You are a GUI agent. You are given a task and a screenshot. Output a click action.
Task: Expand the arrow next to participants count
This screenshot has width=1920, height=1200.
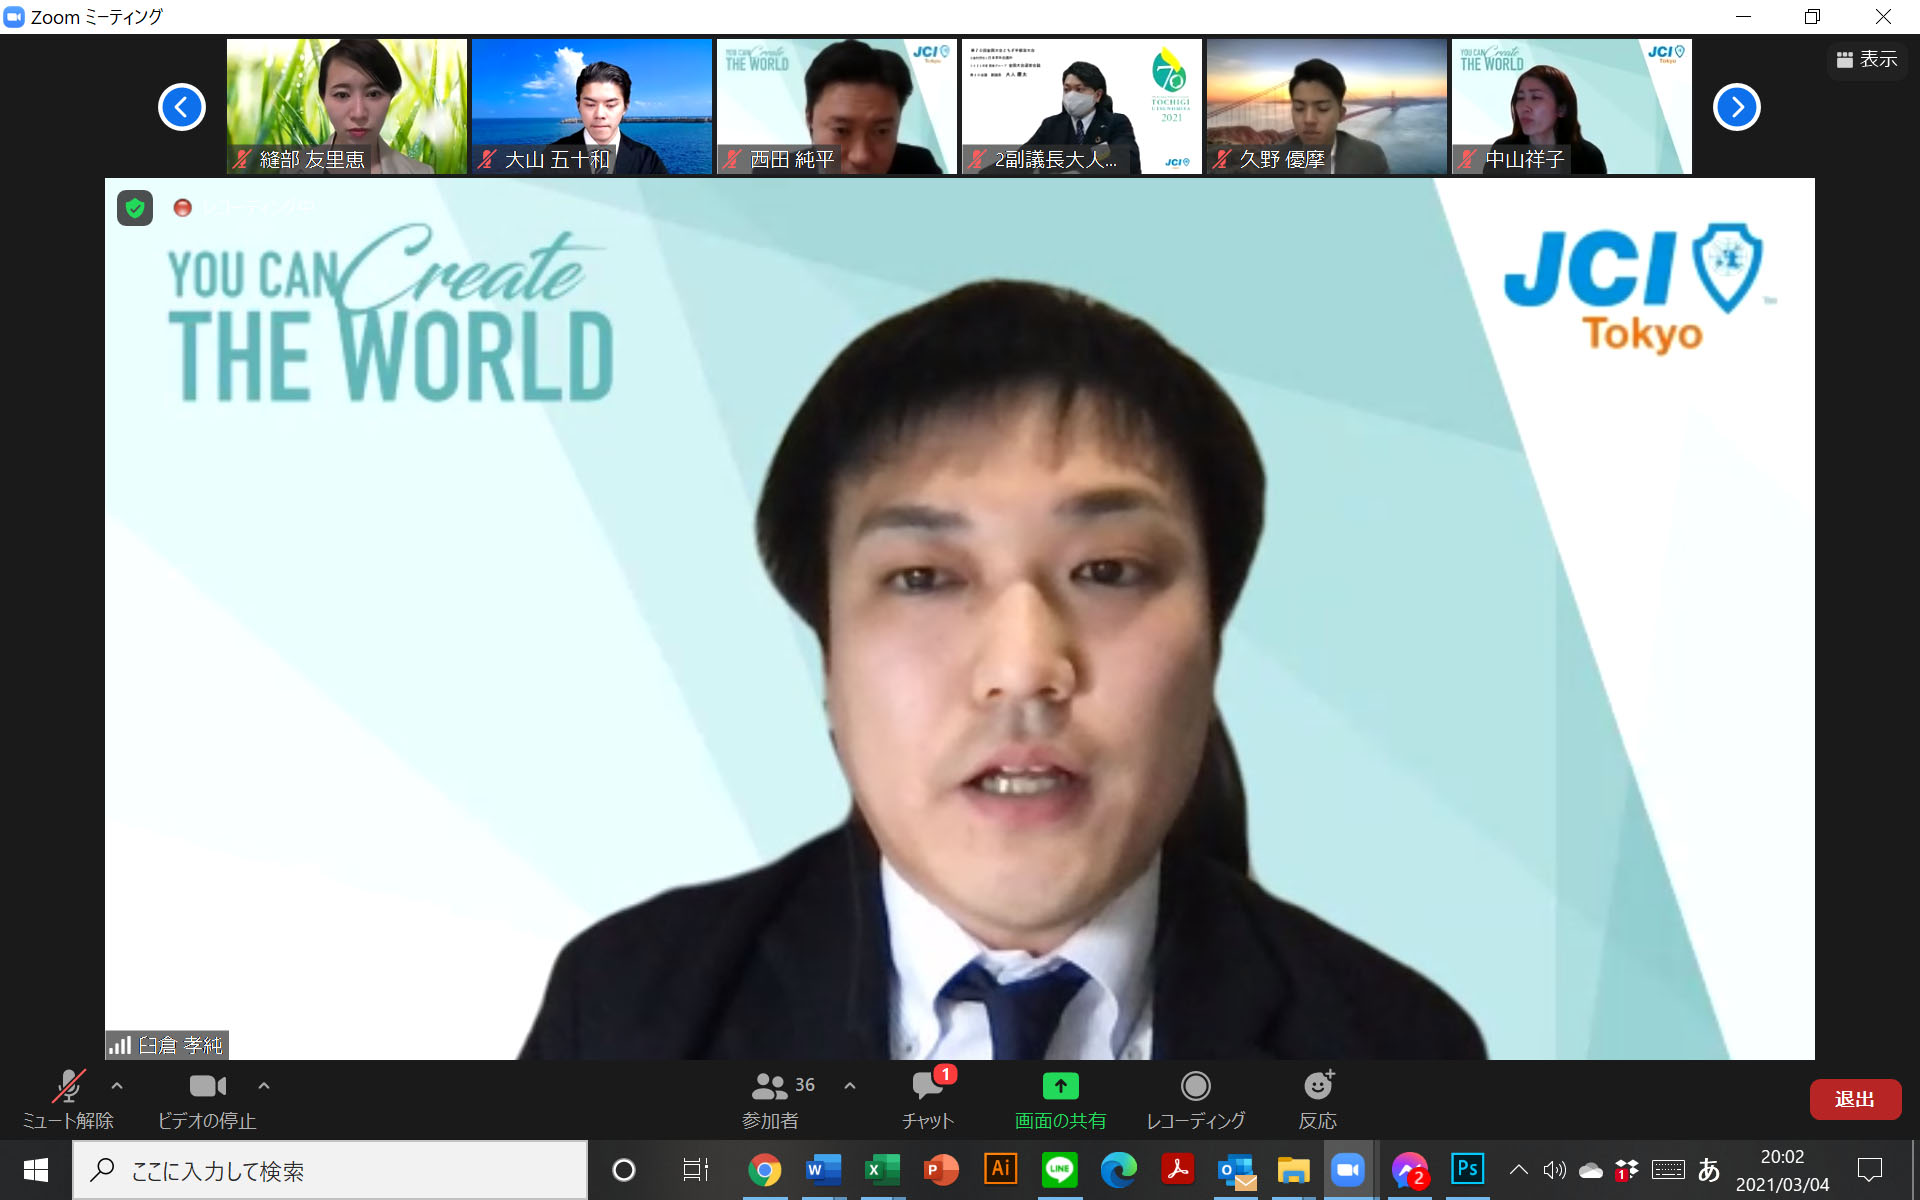[x=850, y=1085]
